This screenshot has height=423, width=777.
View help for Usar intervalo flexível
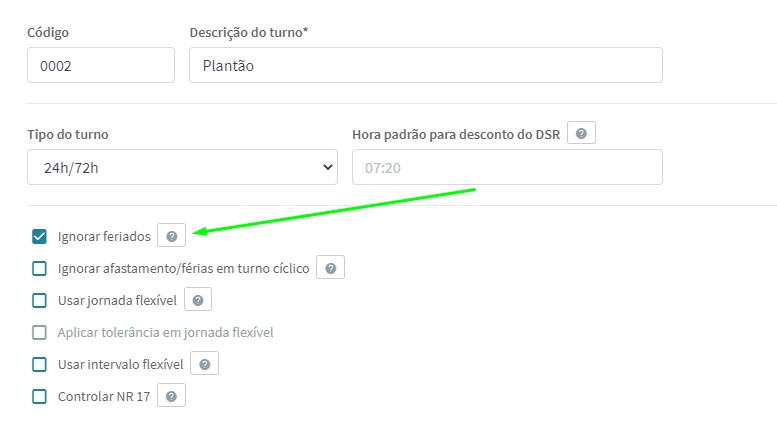click(x=205, y=364)
